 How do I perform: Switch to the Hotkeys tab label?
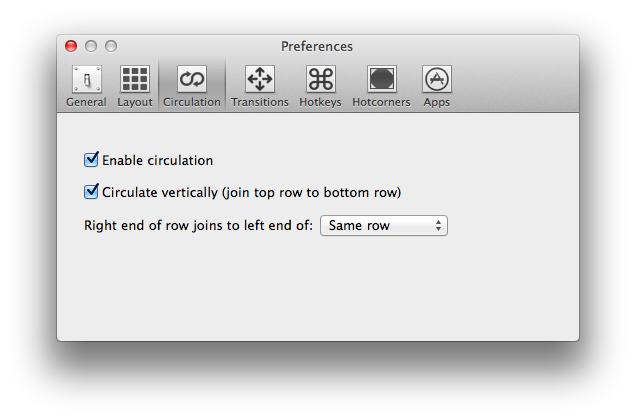pos(320,102)
